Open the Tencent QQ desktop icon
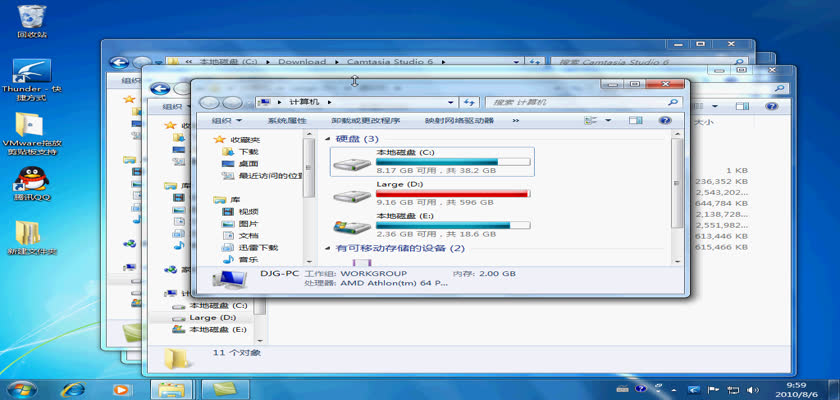Screen dimensions: 840x400 tap(32, 180)
